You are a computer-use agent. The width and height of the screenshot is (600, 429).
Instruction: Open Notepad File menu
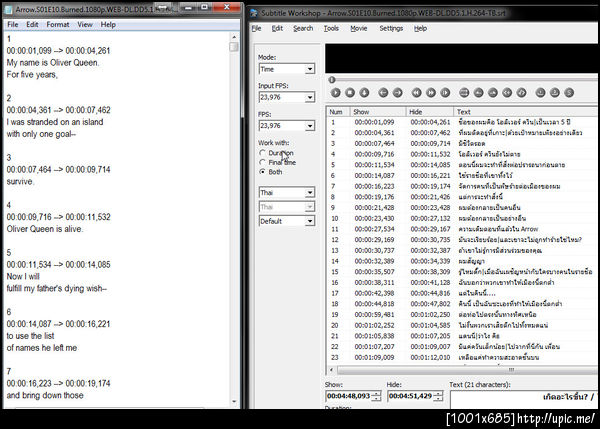coord(13,24)
